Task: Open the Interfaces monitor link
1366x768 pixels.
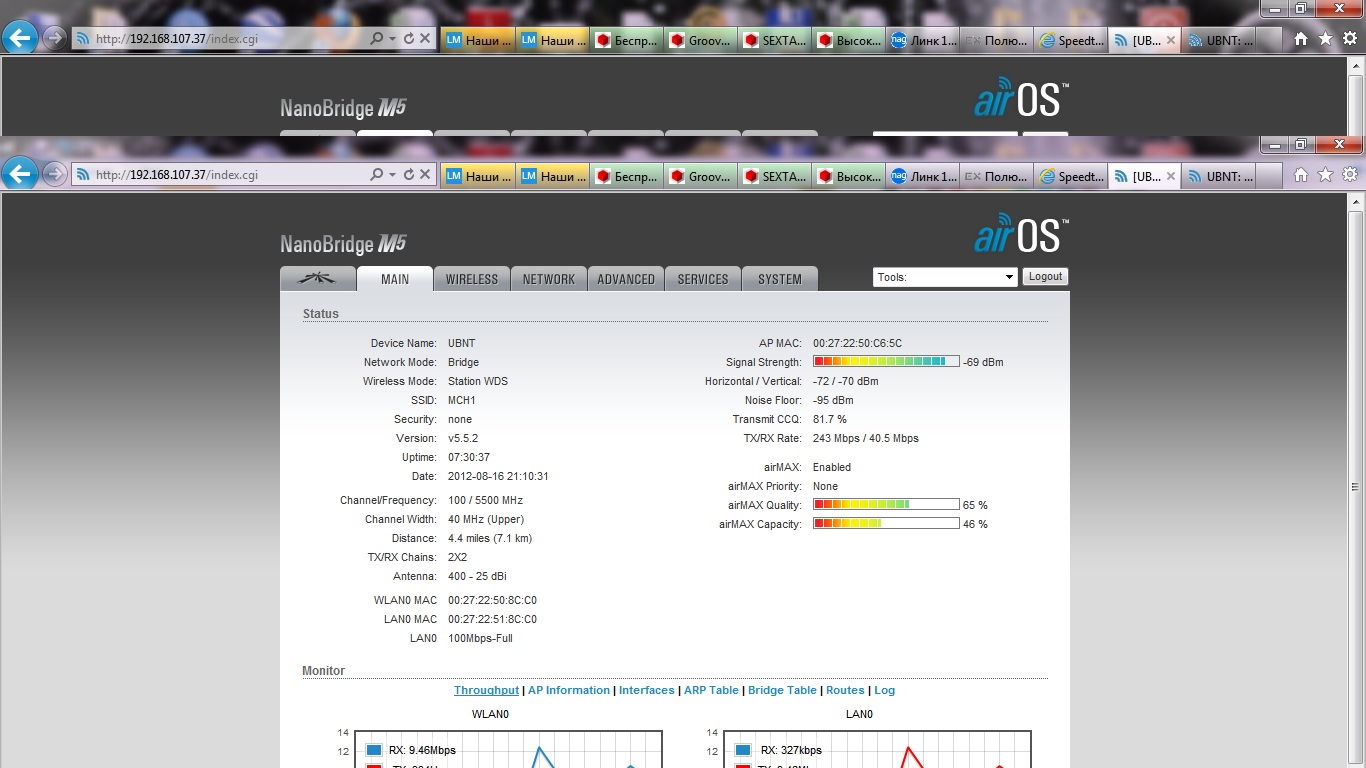Action: click(x=647, y=690)
